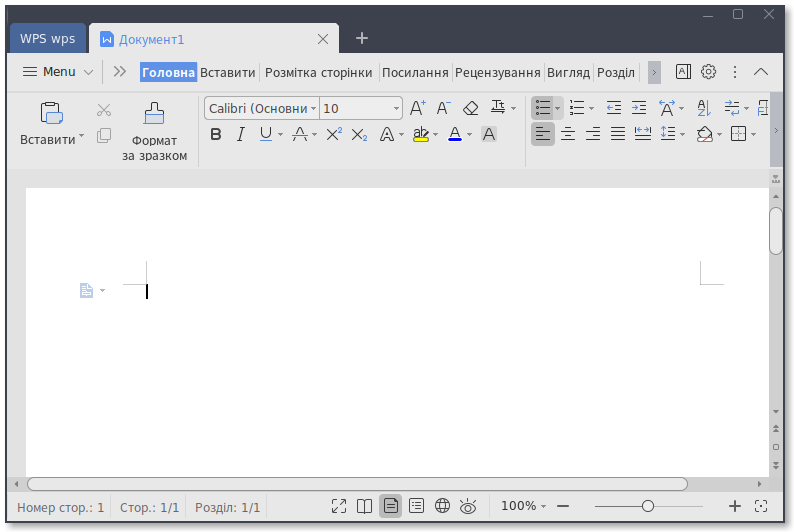
Task: Open the Розмітка сторінки tab
Action: [x=319, y=72]
